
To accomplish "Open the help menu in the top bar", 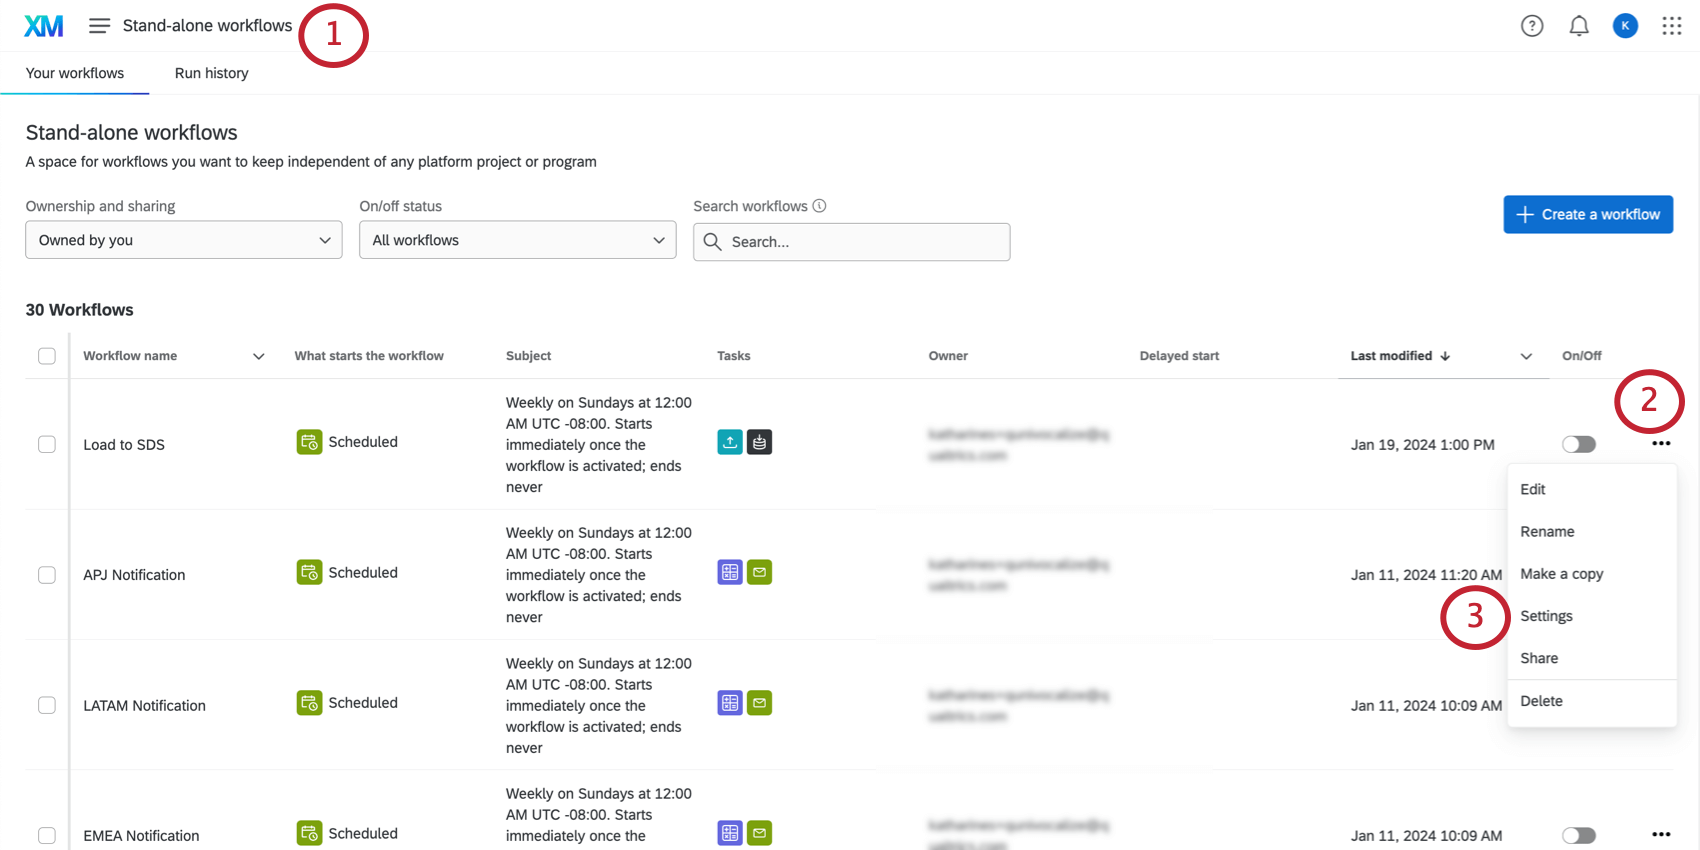I will point(1532,26).
